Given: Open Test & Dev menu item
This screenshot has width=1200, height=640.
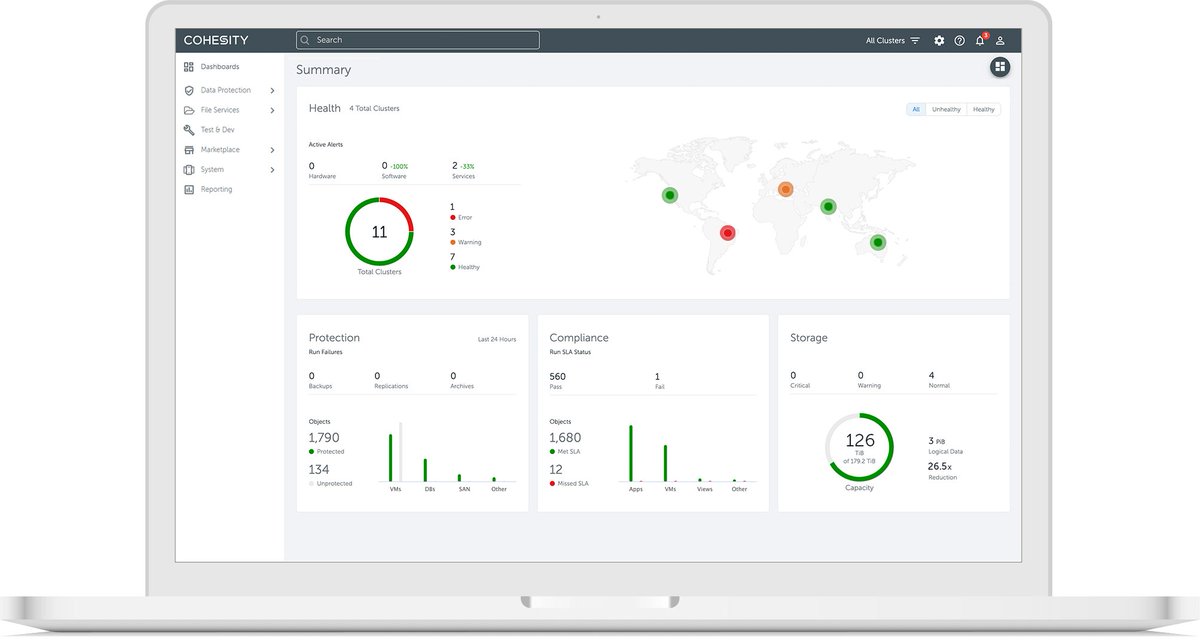Looking at the screenshot, I should click(x=217, y=130).
